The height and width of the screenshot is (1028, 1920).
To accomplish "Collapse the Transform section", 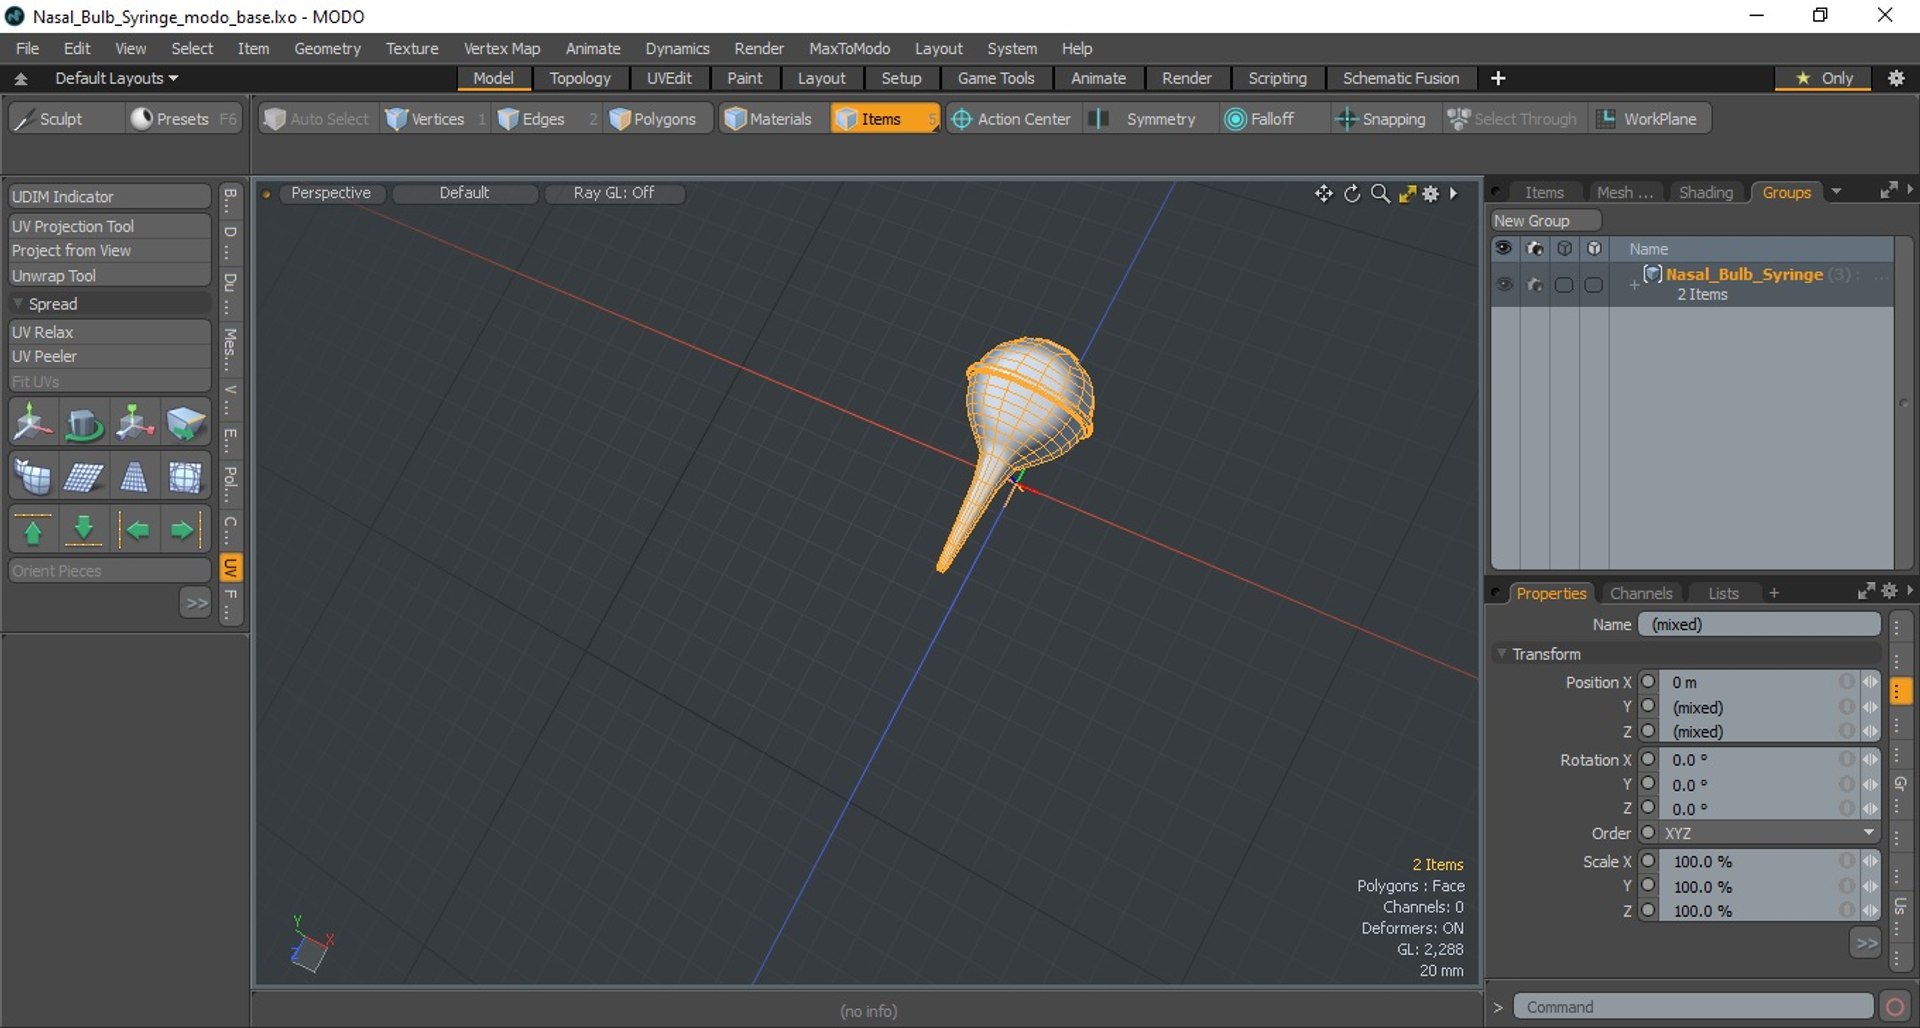I will 1501,653.
